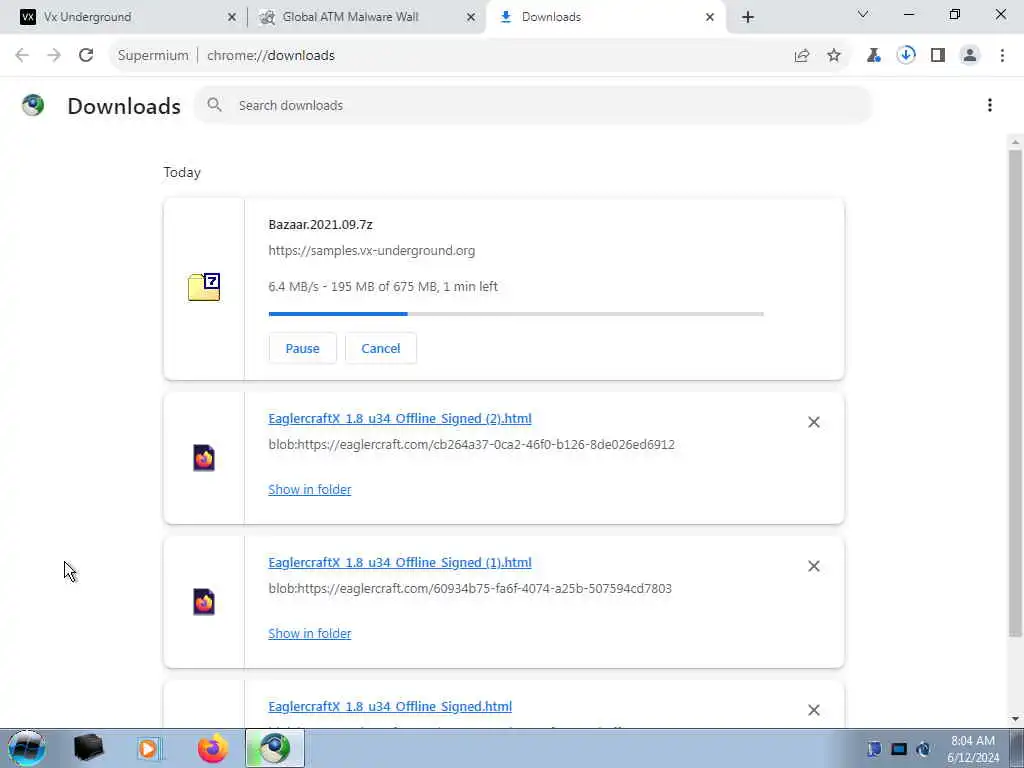Remove Offline_Signed (2).html from list
This screenshot has height=768, width=1024.
(x=814, y=423)
